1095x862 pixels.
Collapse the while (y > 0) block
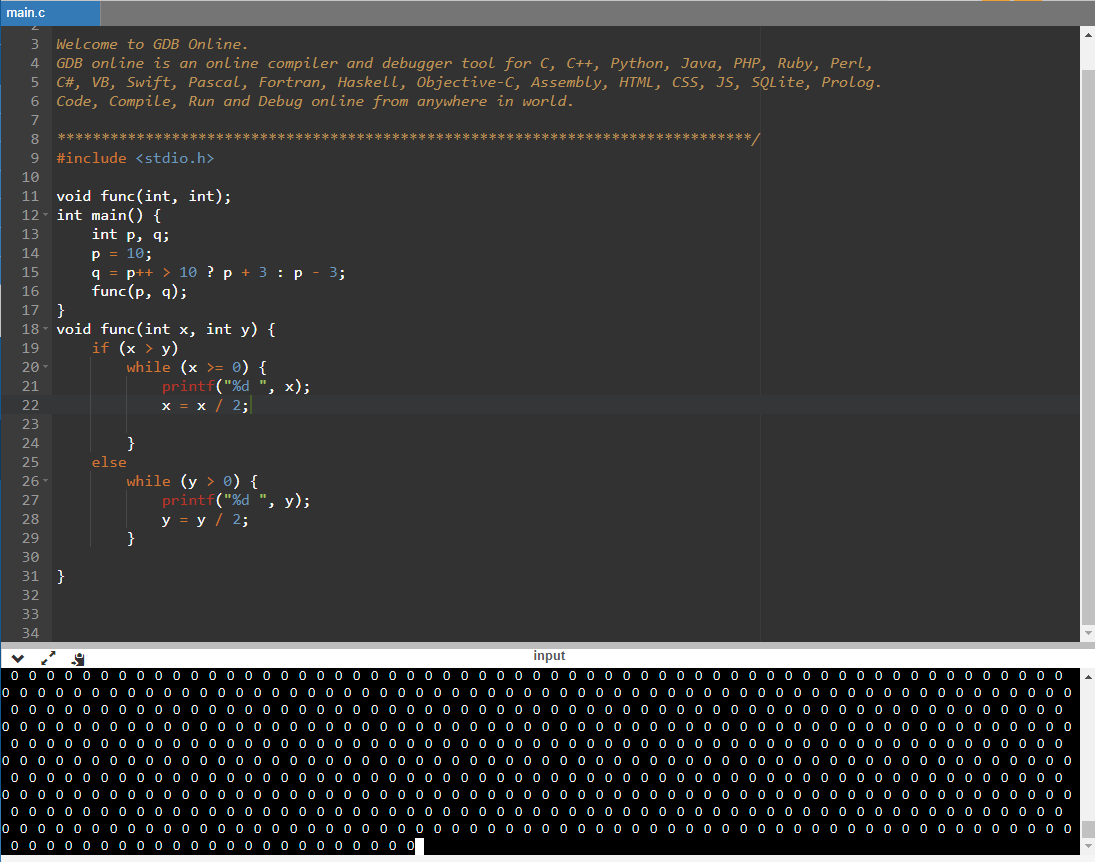pos(47,482)
